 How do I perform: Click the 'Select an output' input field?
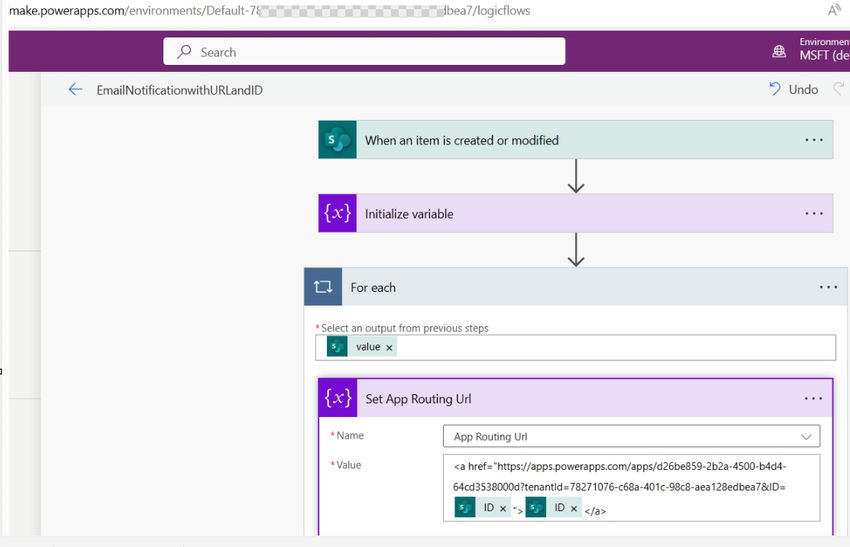pos(576,347)
